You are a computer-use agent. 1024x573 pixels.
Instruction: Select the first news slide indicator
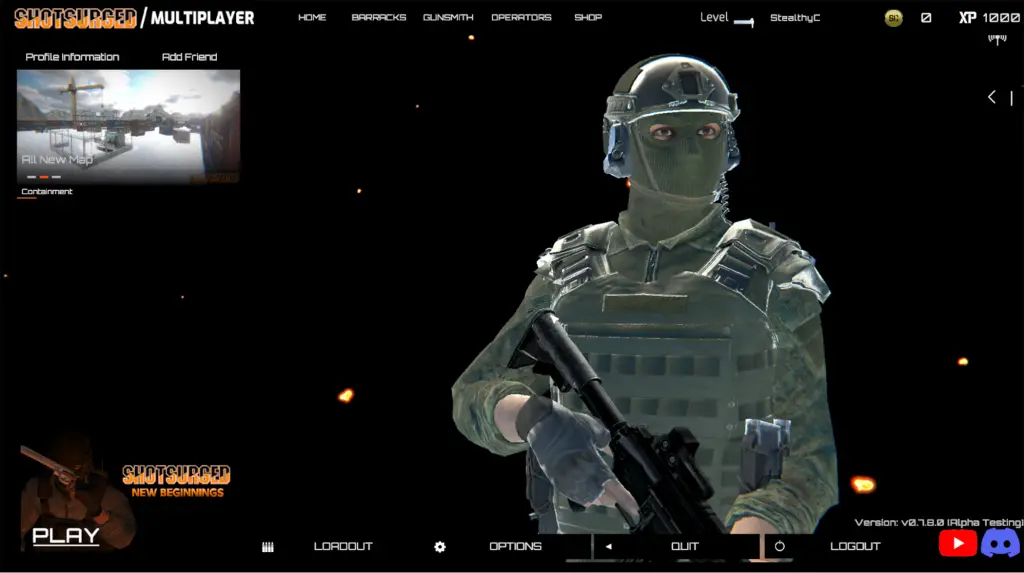tap(31, 177)
